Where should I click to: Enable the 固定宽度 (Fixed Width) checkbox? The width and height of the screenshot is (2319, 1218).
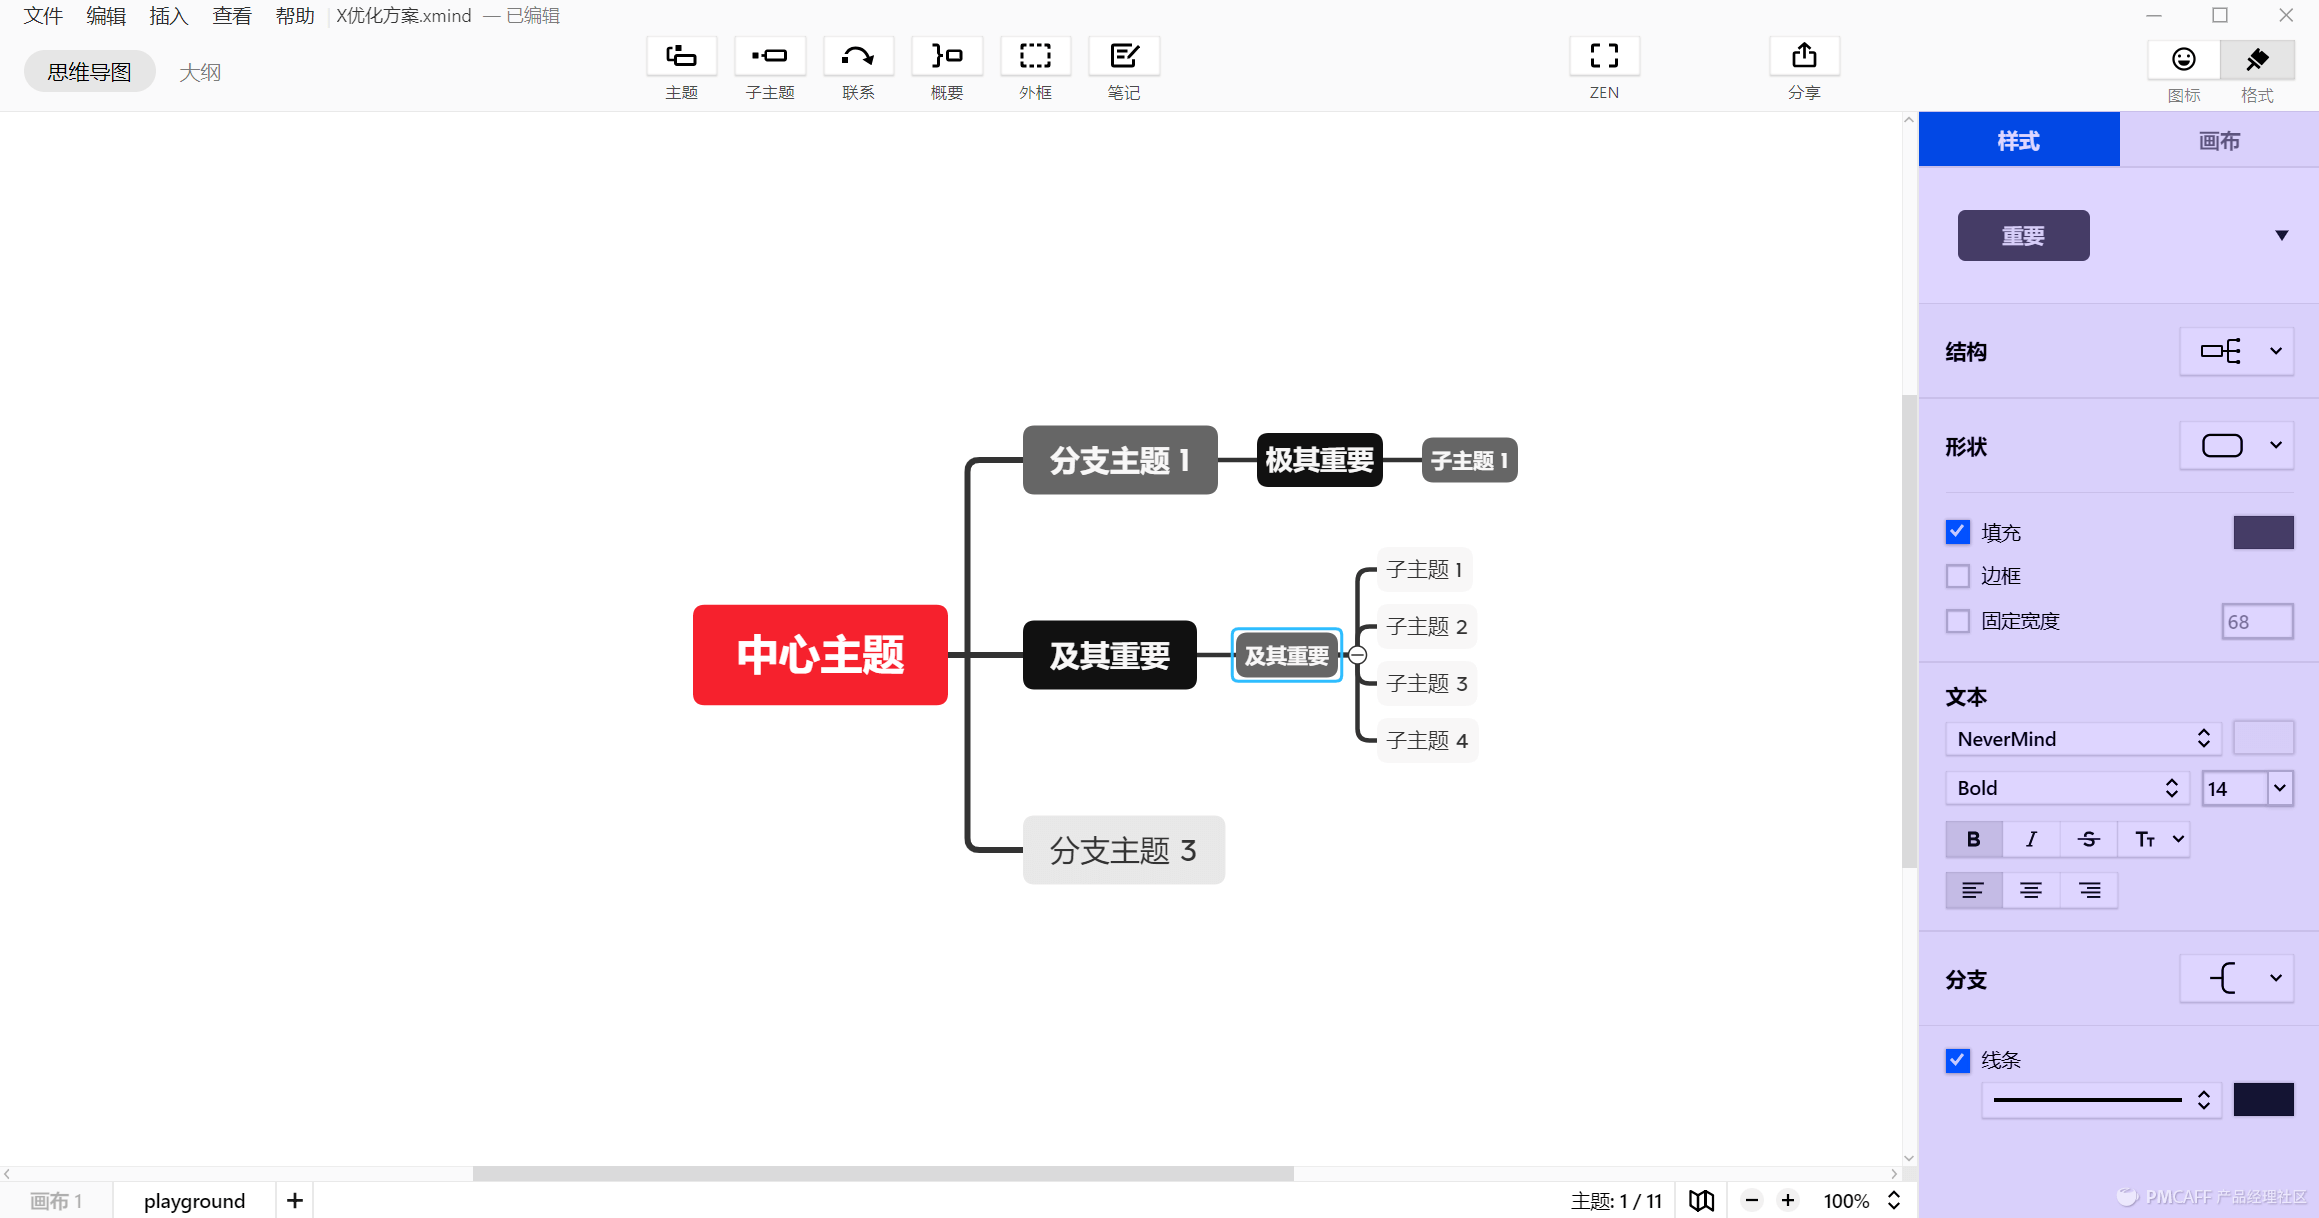pos(1957,621)
